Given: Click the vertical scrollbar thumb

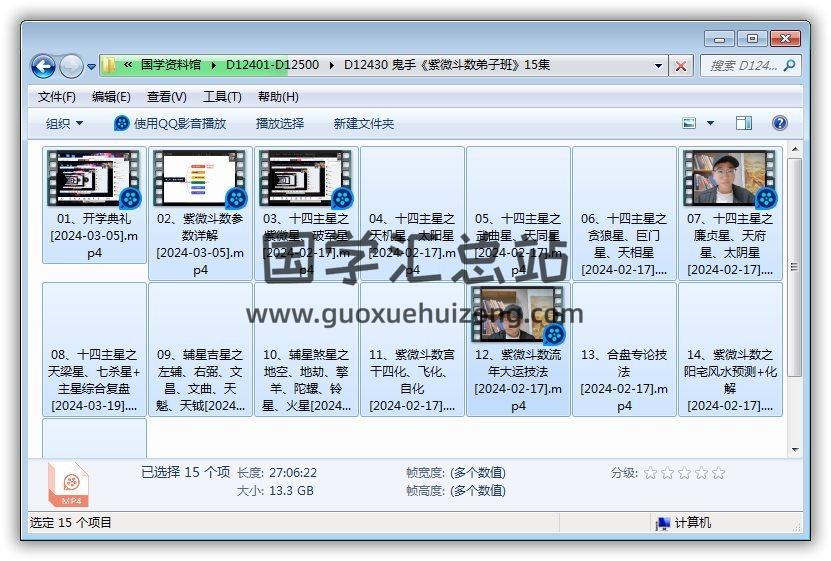Looking at the screenshot, I should click(795, 267).
